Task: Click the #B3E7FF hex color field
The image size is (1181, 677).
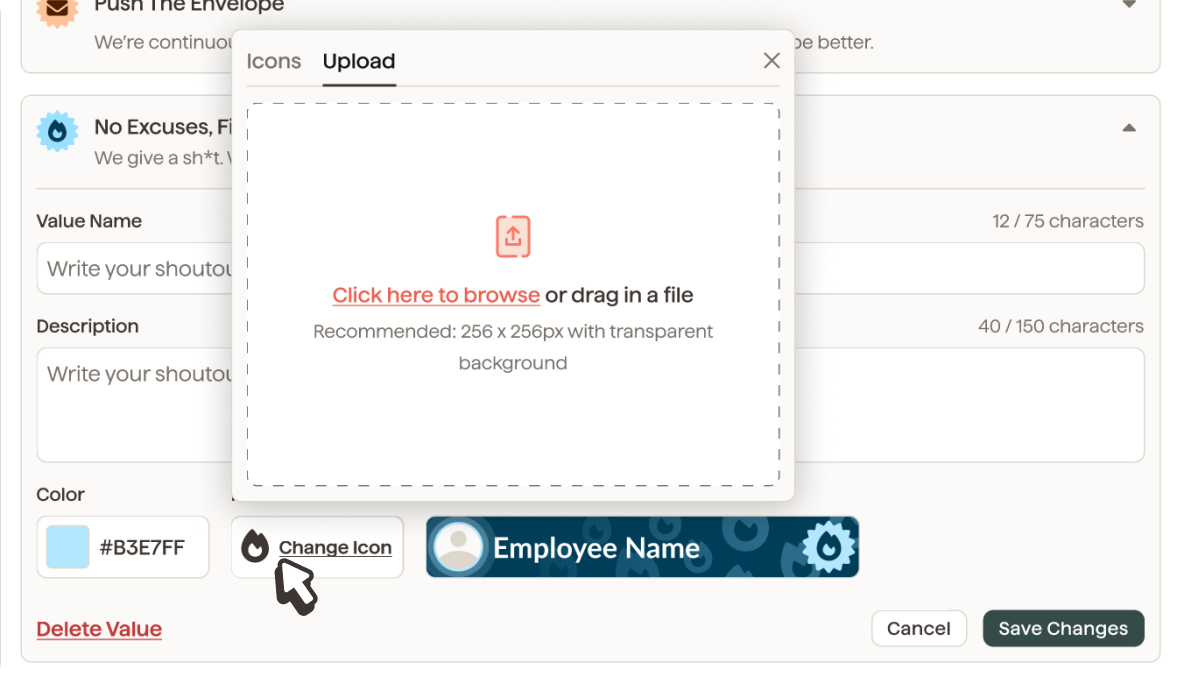Action: pos(123,547)
